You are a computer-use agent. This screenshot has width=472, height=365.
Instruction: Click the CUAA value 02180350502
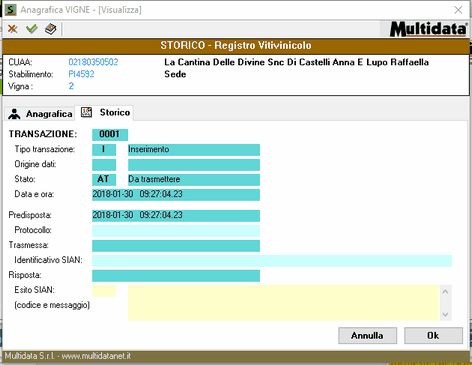coord(93,62)
